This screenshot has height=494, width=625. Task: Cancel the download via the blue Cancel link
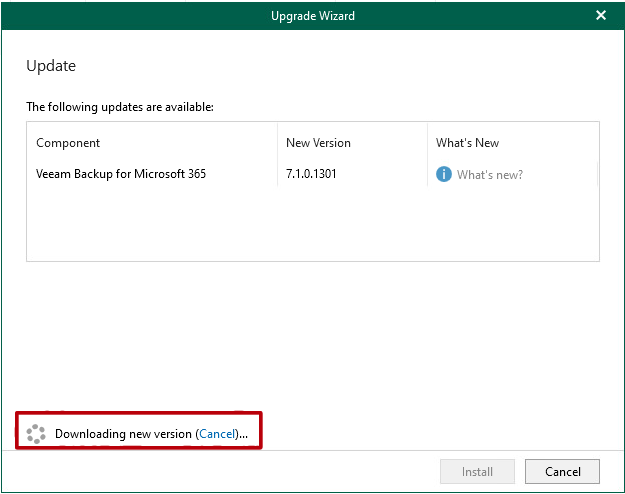(x=217, y=434)
